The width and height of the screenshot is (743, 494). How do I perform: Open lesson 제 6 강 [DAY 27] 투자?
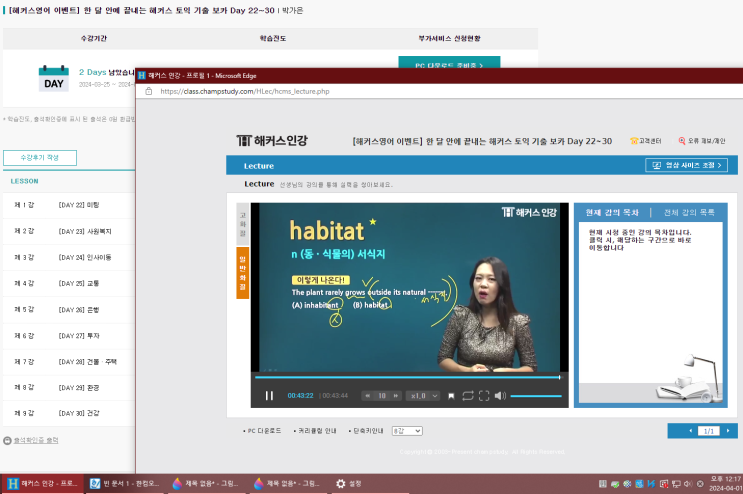69,336
